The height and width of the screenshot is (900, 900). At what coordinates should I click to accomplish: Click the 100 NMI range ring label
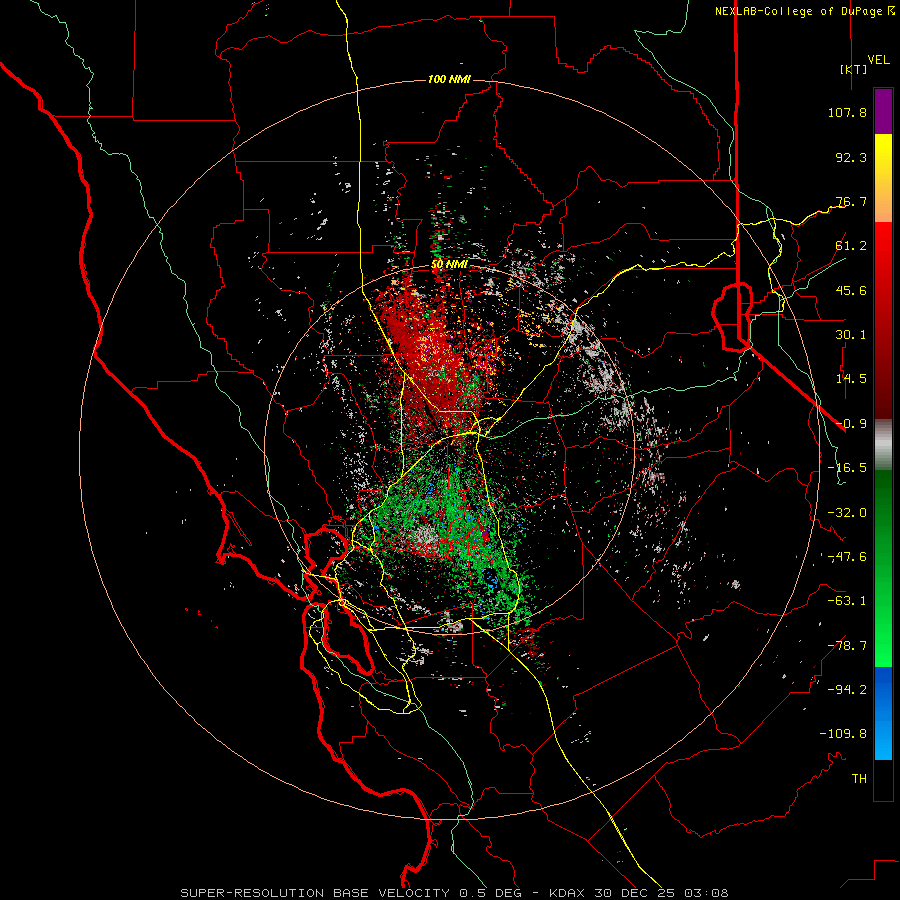tap(449, 79)
